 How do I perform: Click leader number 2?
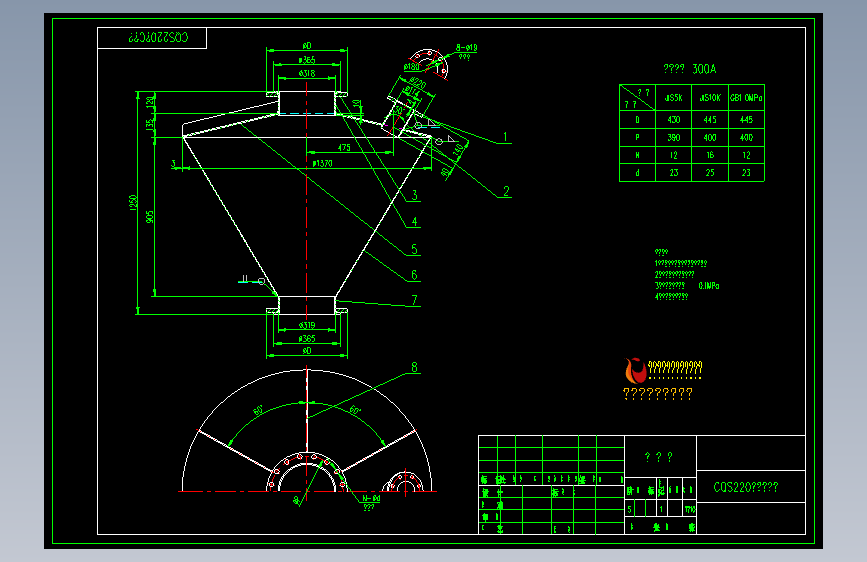(505, 191)
